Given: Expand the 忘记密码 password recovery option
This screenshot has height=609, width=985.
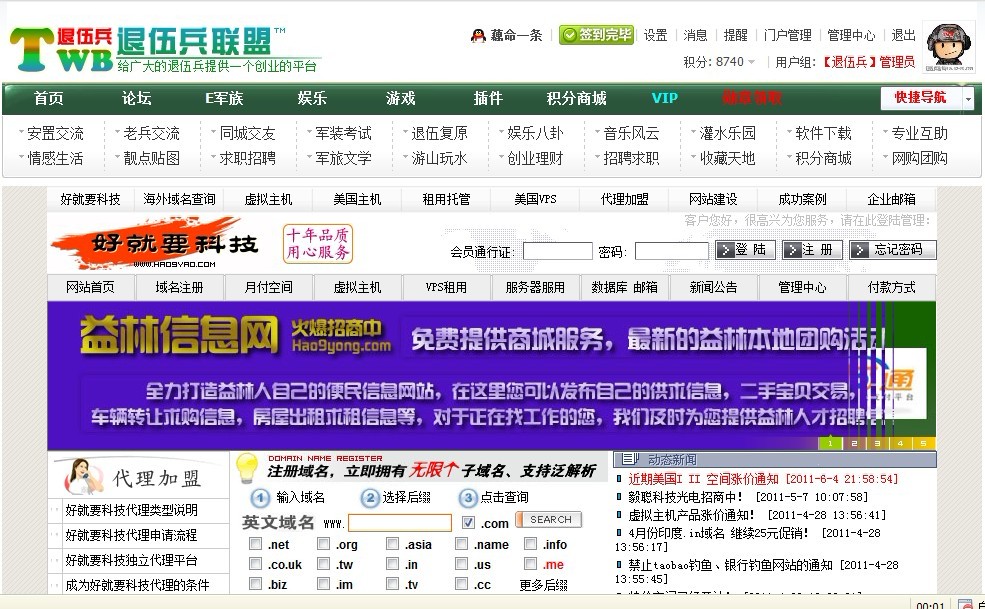Looking at the screenshot, I should click(x=899, y=250).
